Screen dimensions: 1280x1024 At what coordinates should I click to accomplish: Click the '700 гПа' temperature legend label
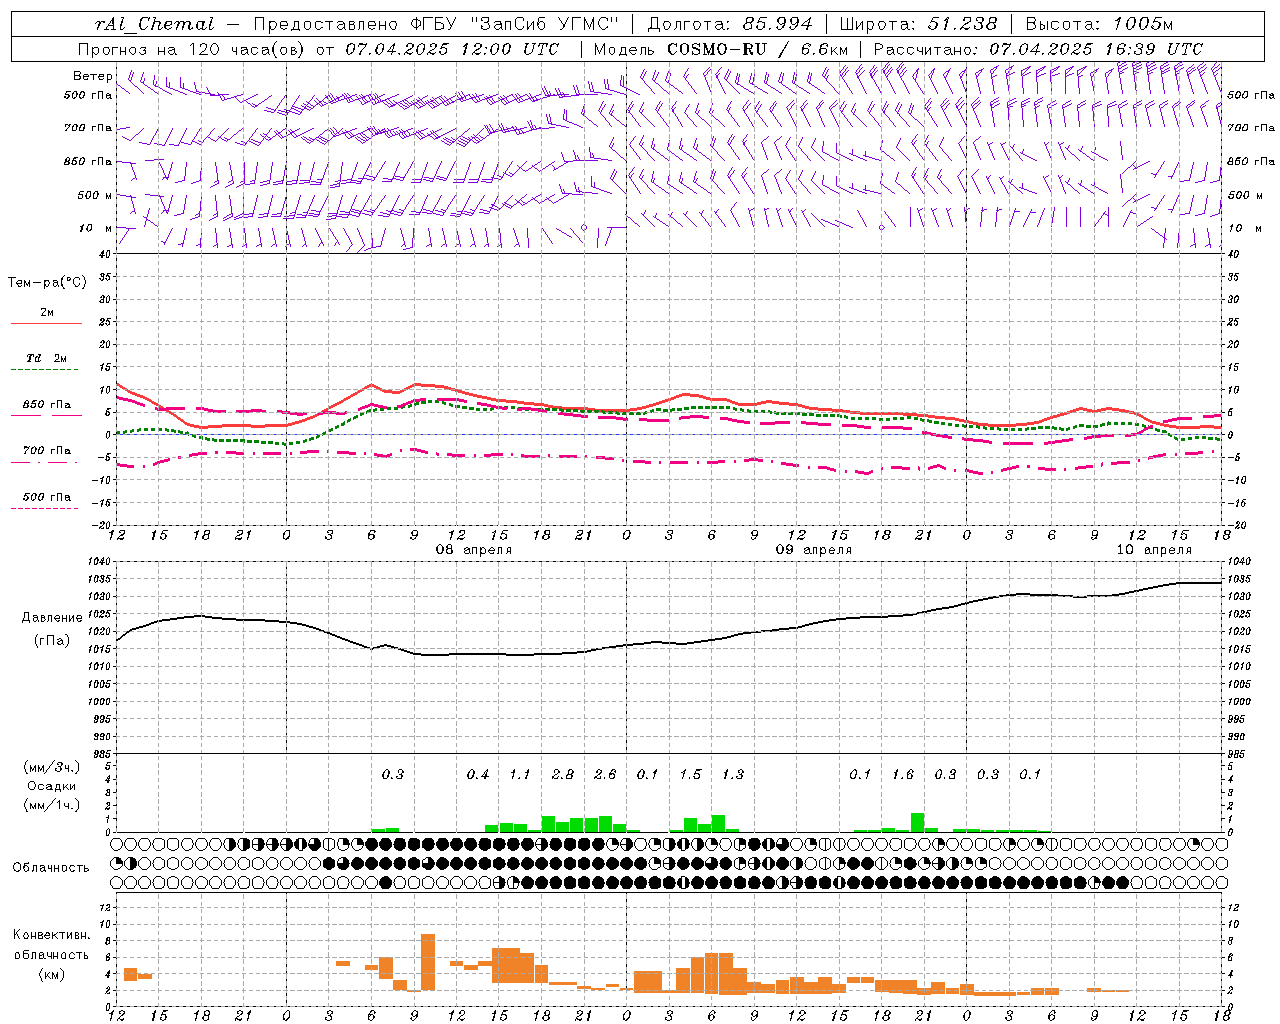click(47, 451)
